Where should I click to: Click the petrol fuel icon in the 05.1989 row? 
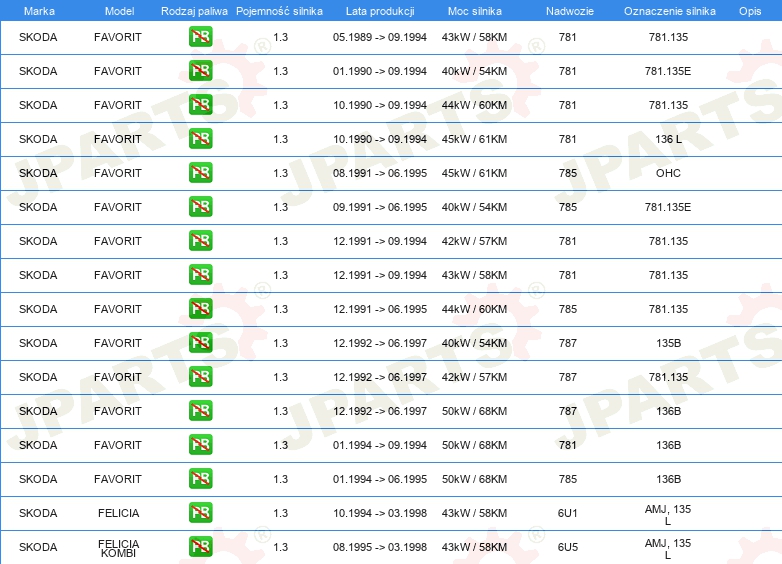point(200,36)
